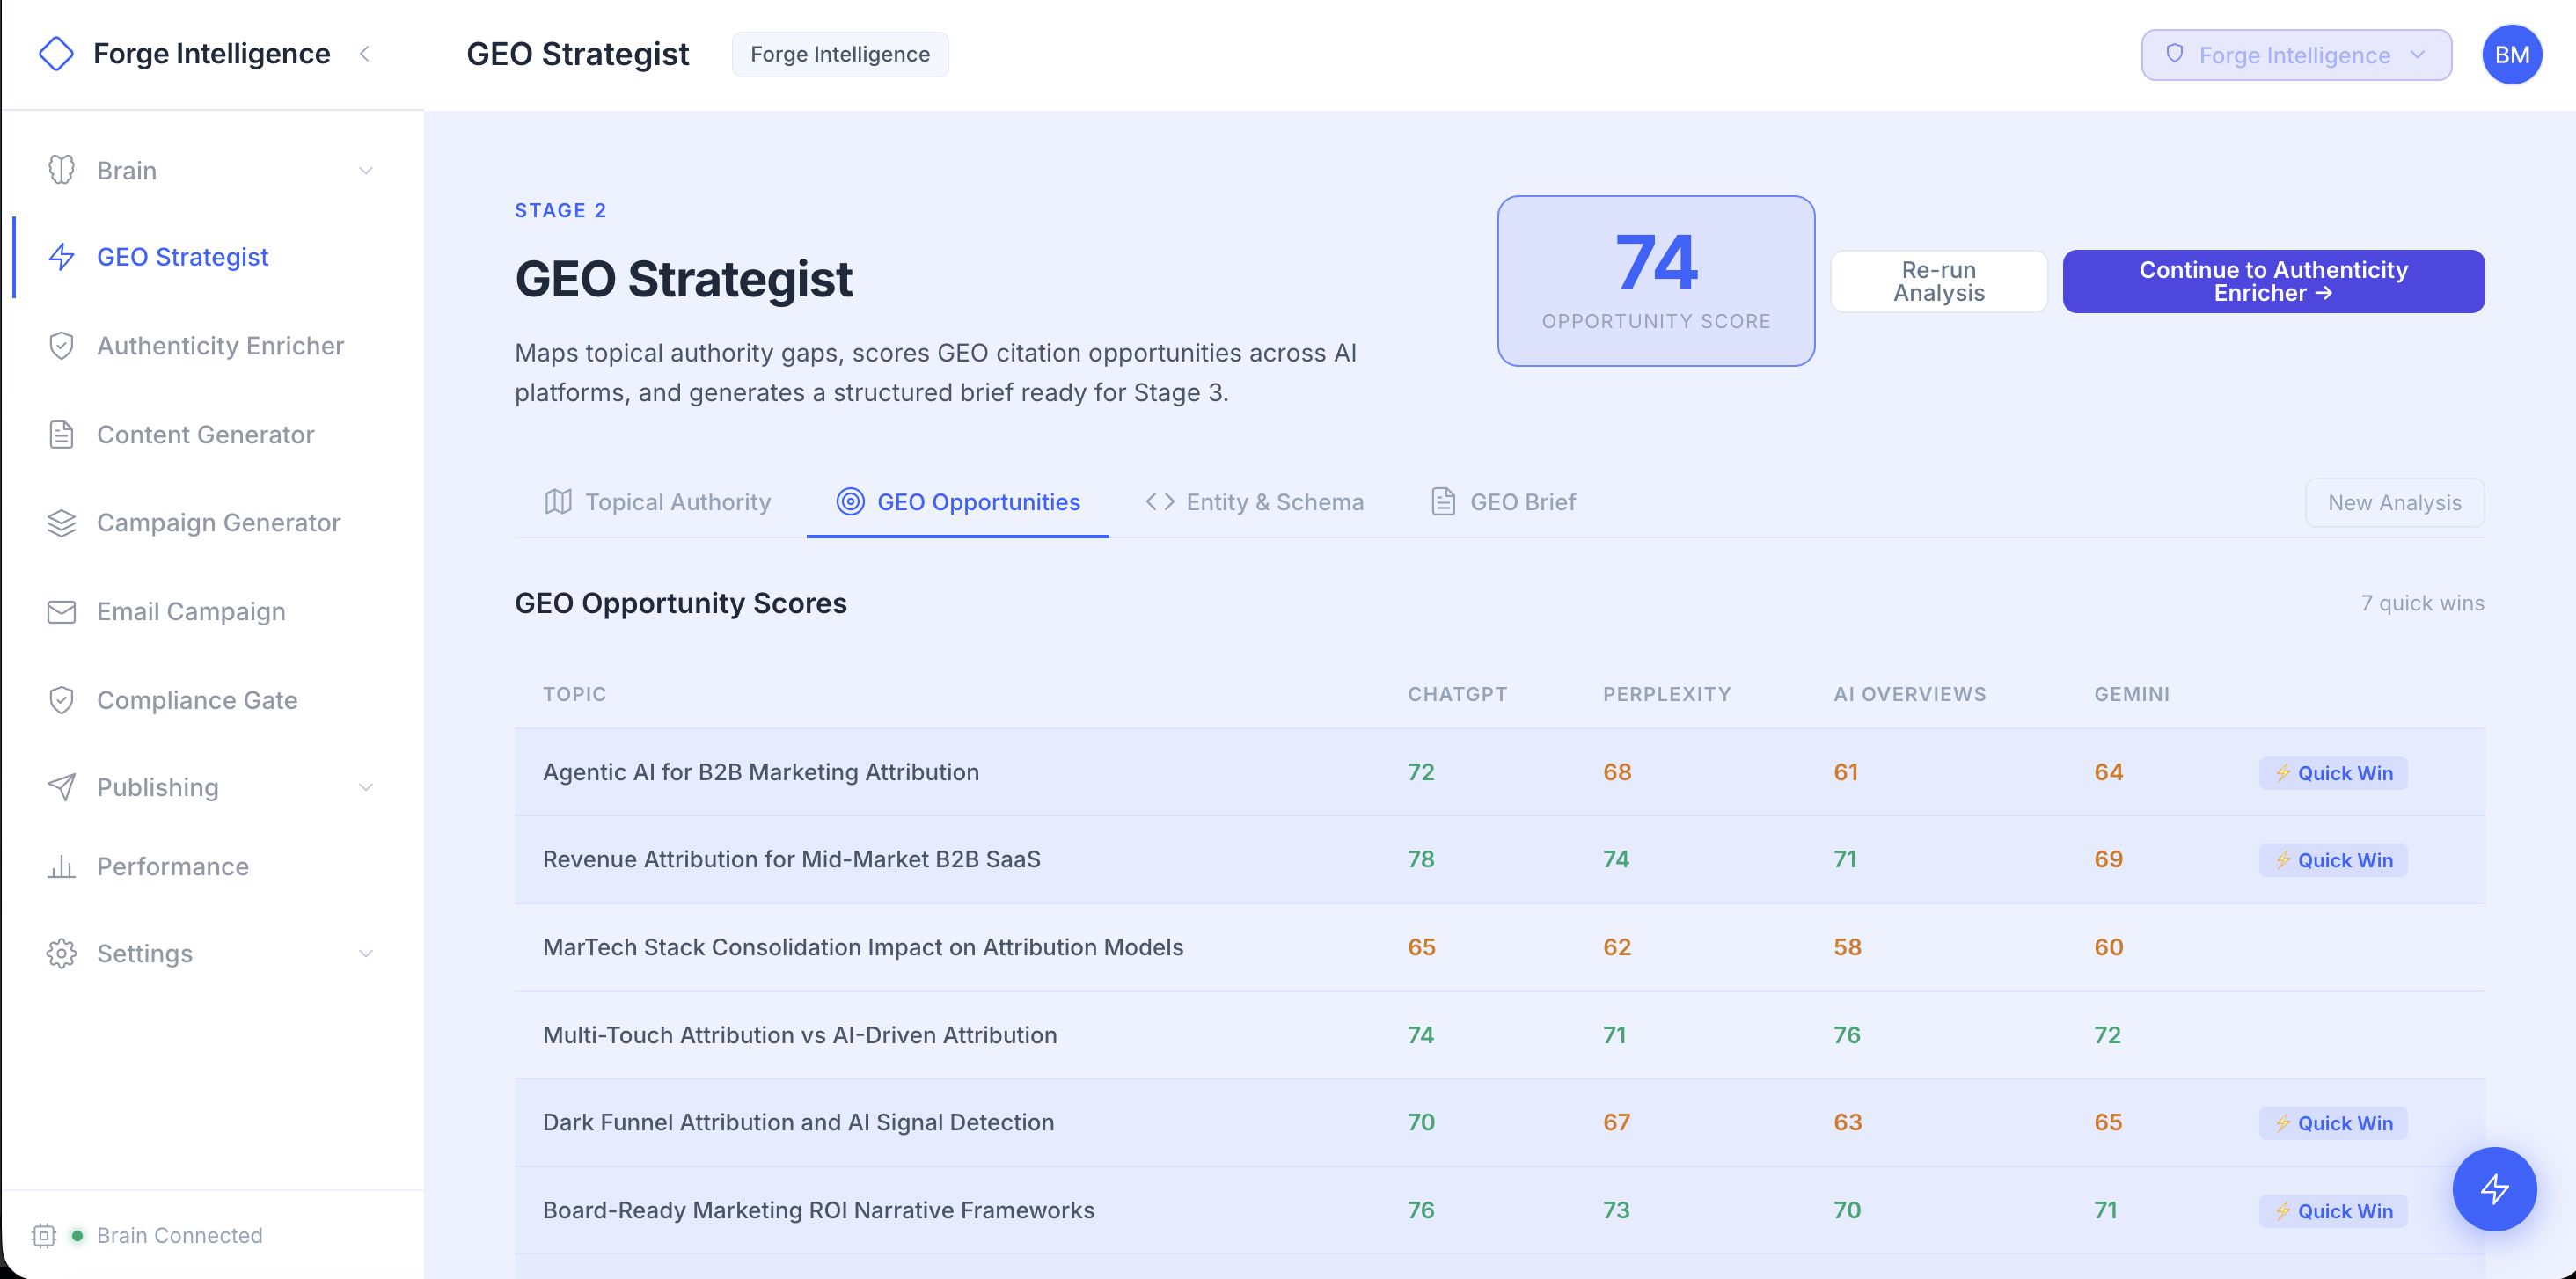Collapse sidebar with the left chevron
This screenshot has height=1279, width=2576.
pos(365,54)
